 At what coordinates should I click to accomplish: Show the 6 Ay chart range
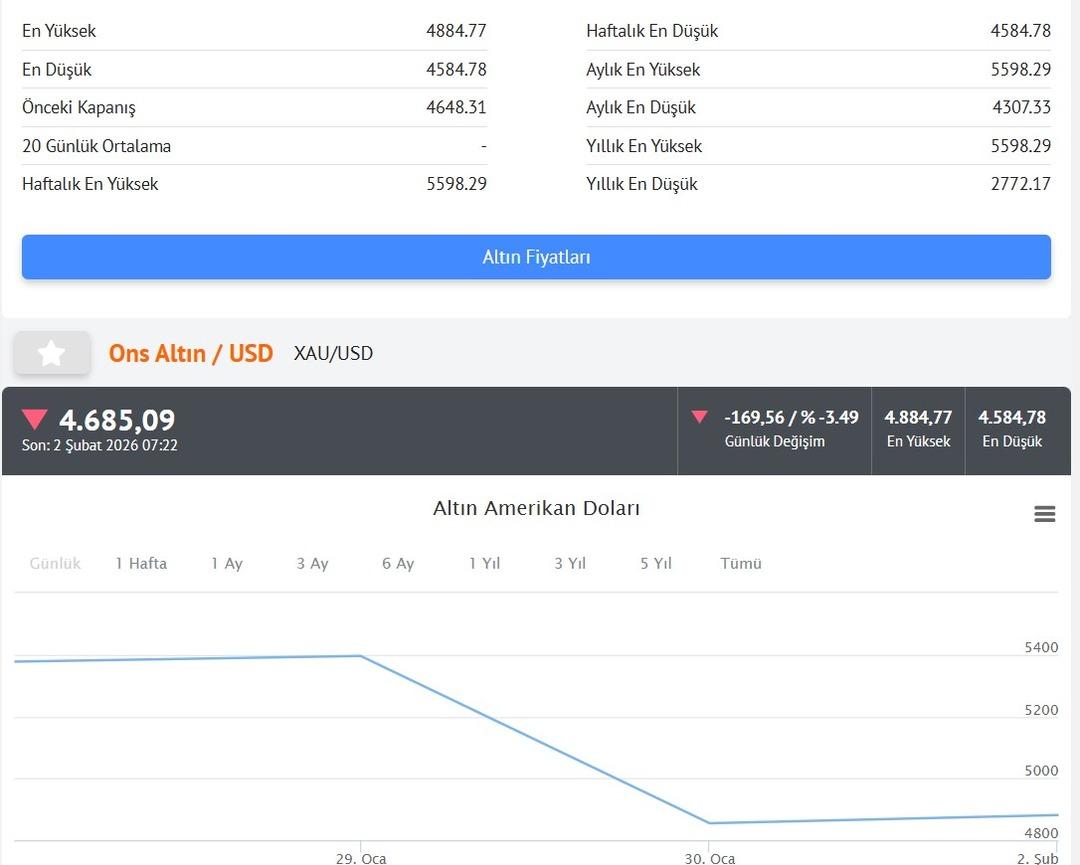coord(398,564)
